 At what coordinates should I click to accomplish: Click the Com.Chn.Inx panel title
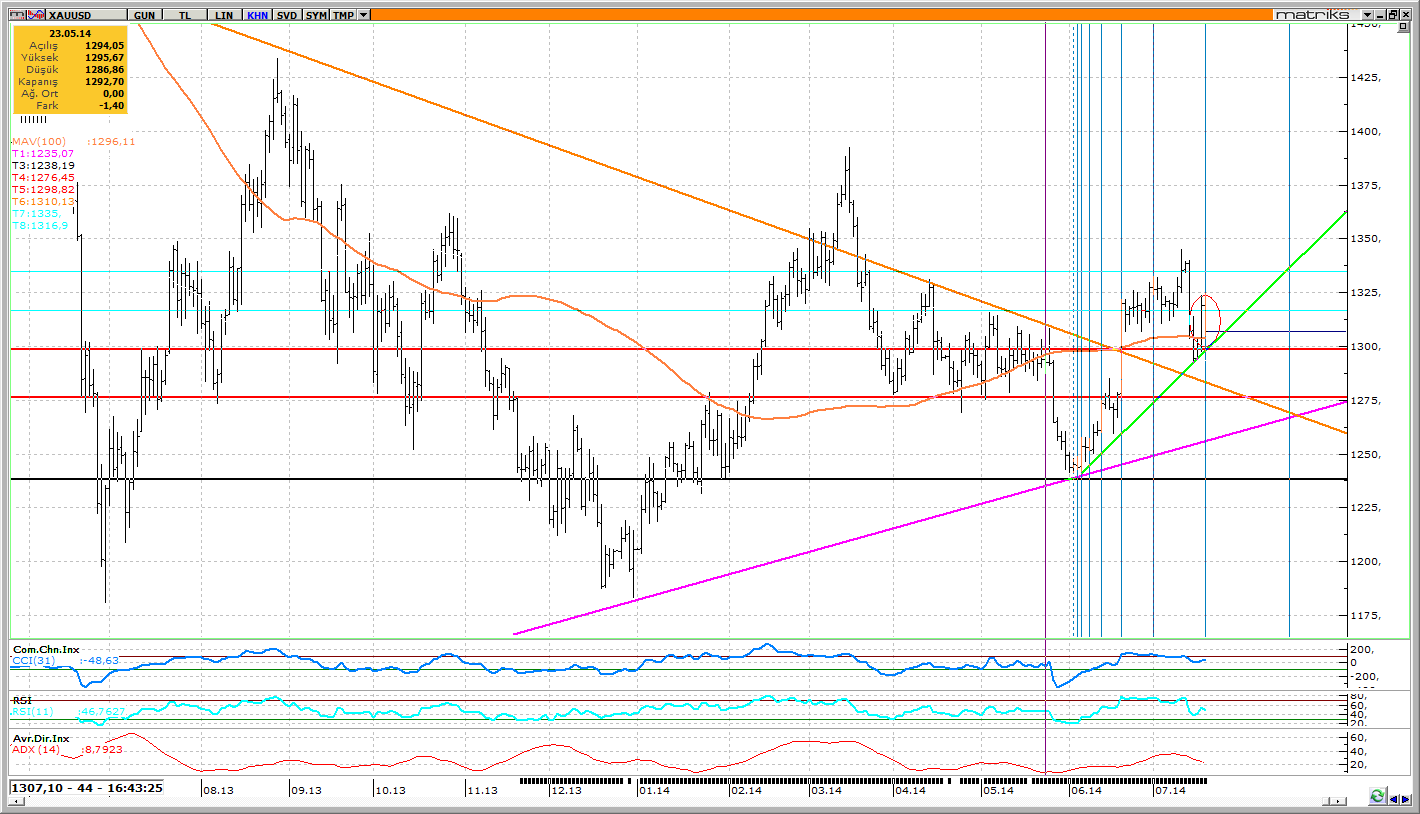(x=46, y=650)
